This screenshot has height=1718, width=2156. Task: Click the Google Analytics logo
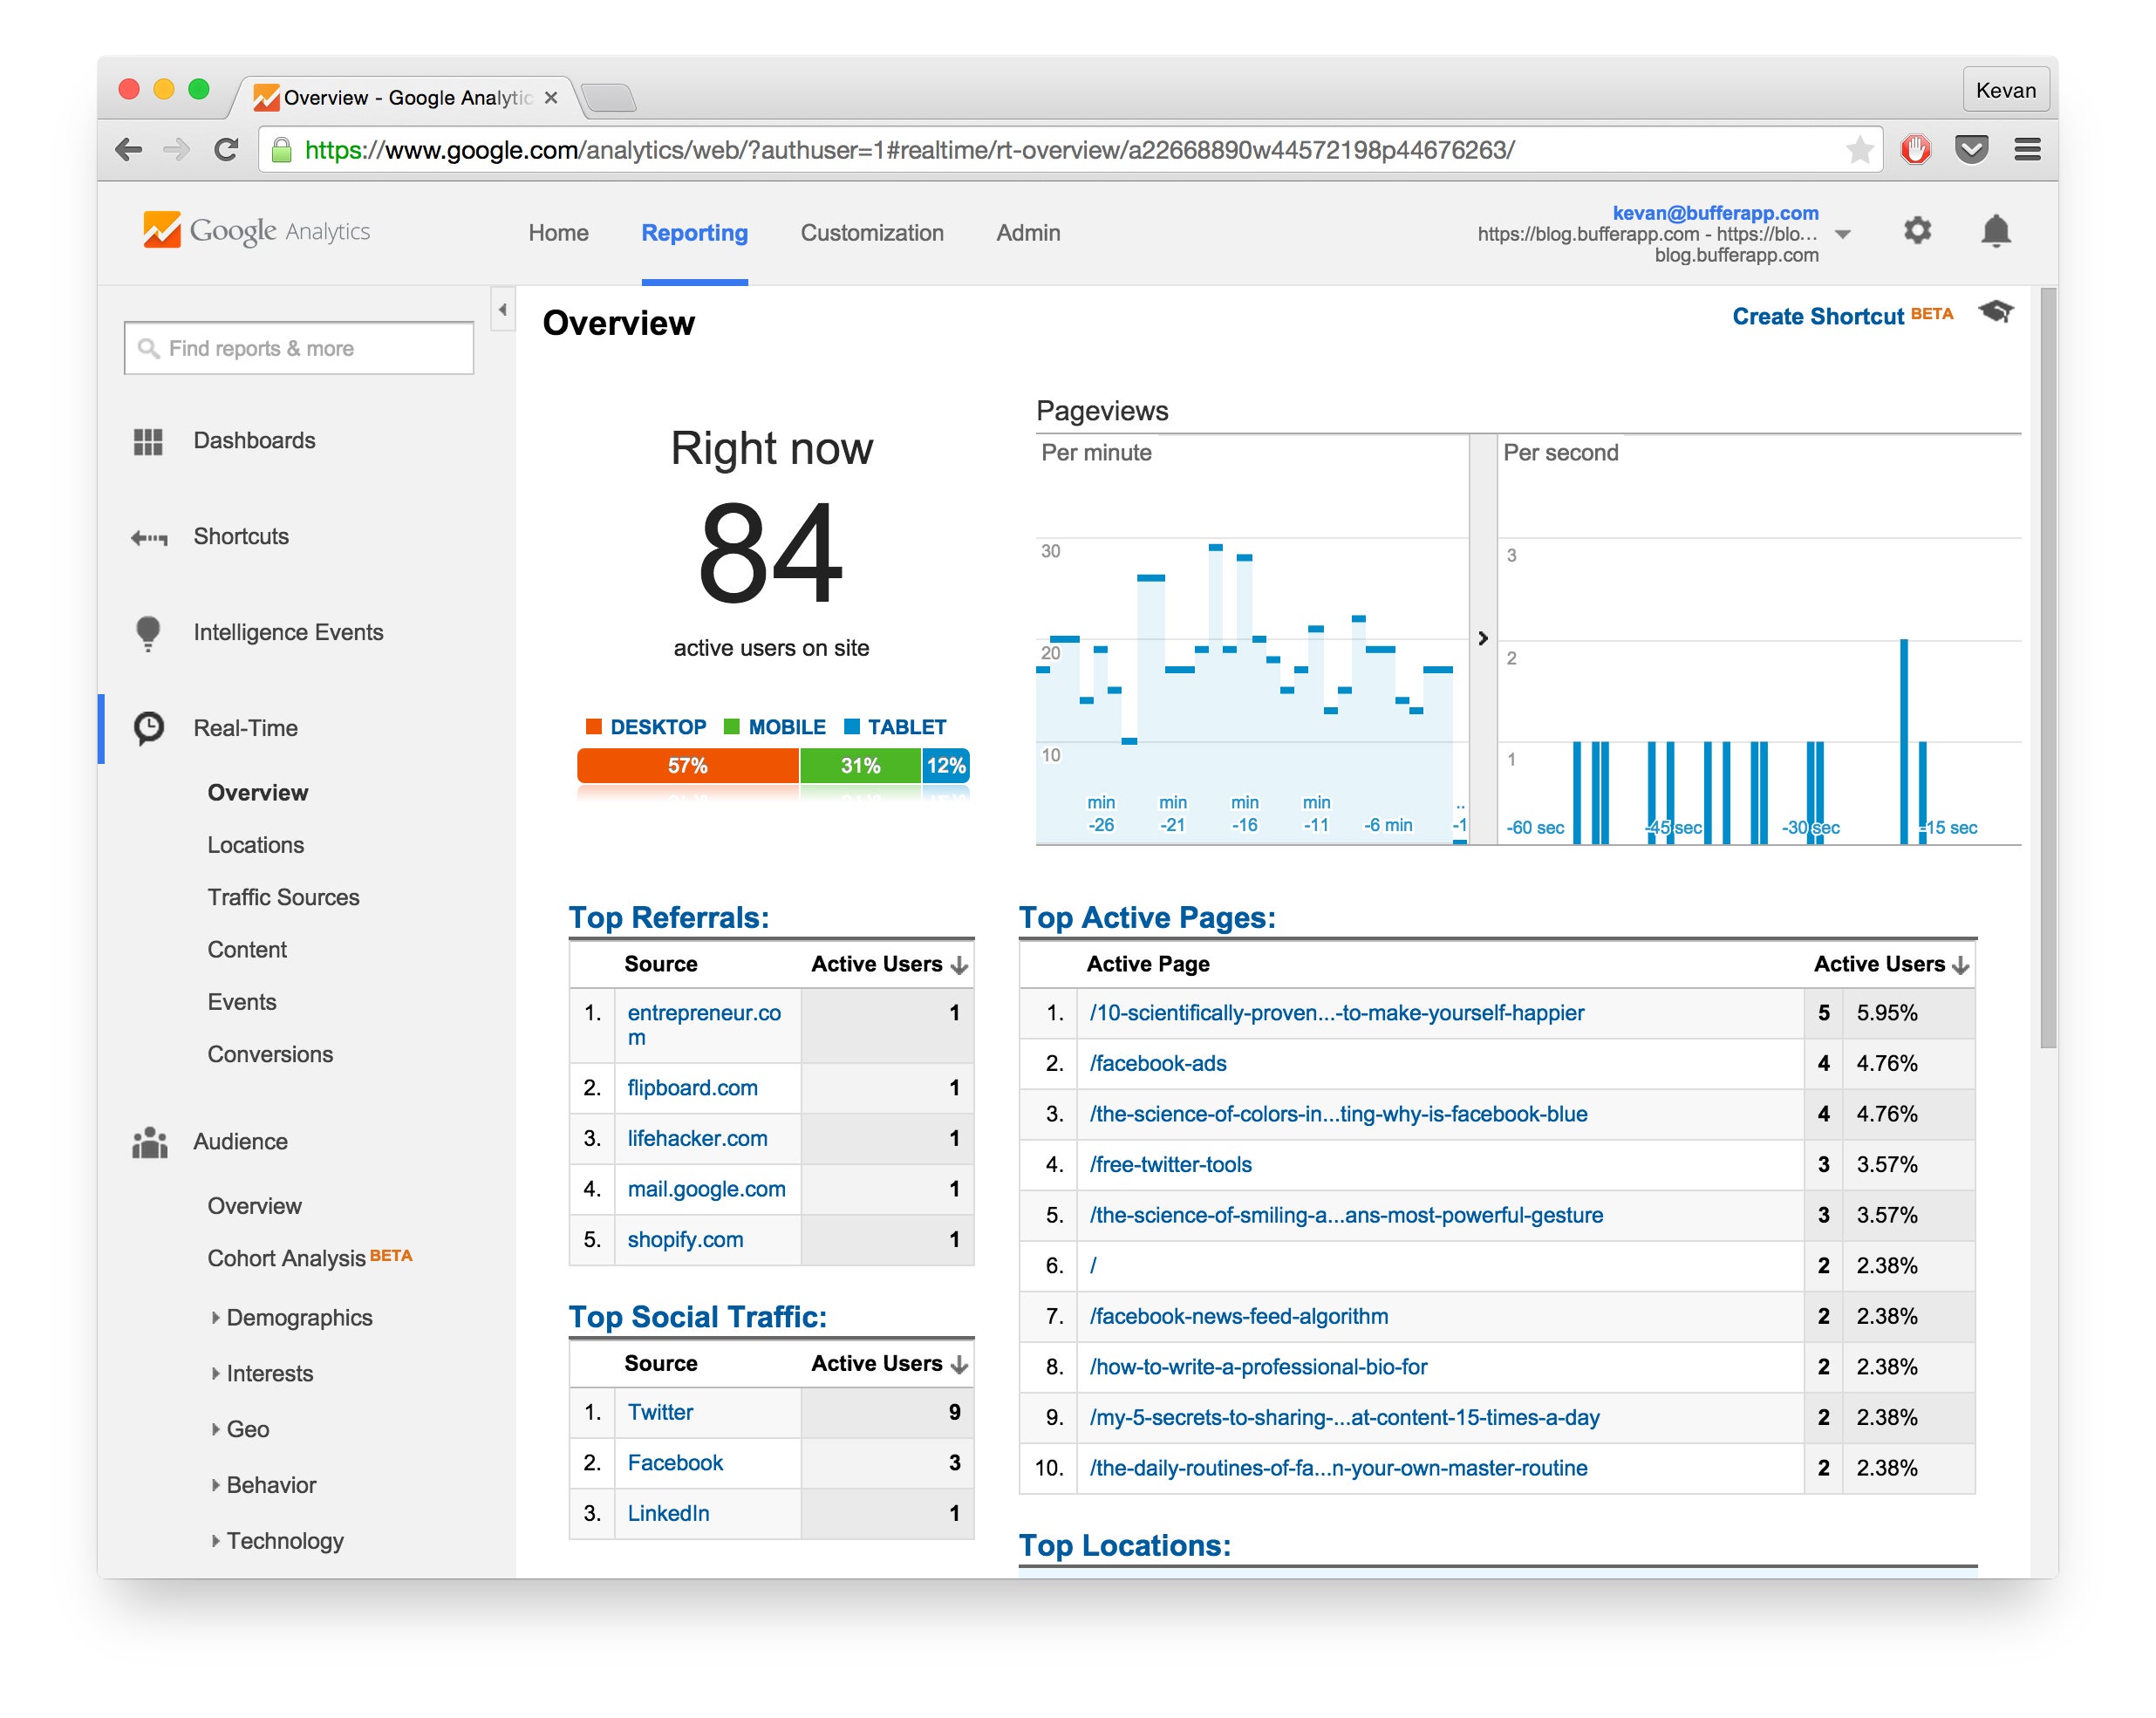coord(256,231)
